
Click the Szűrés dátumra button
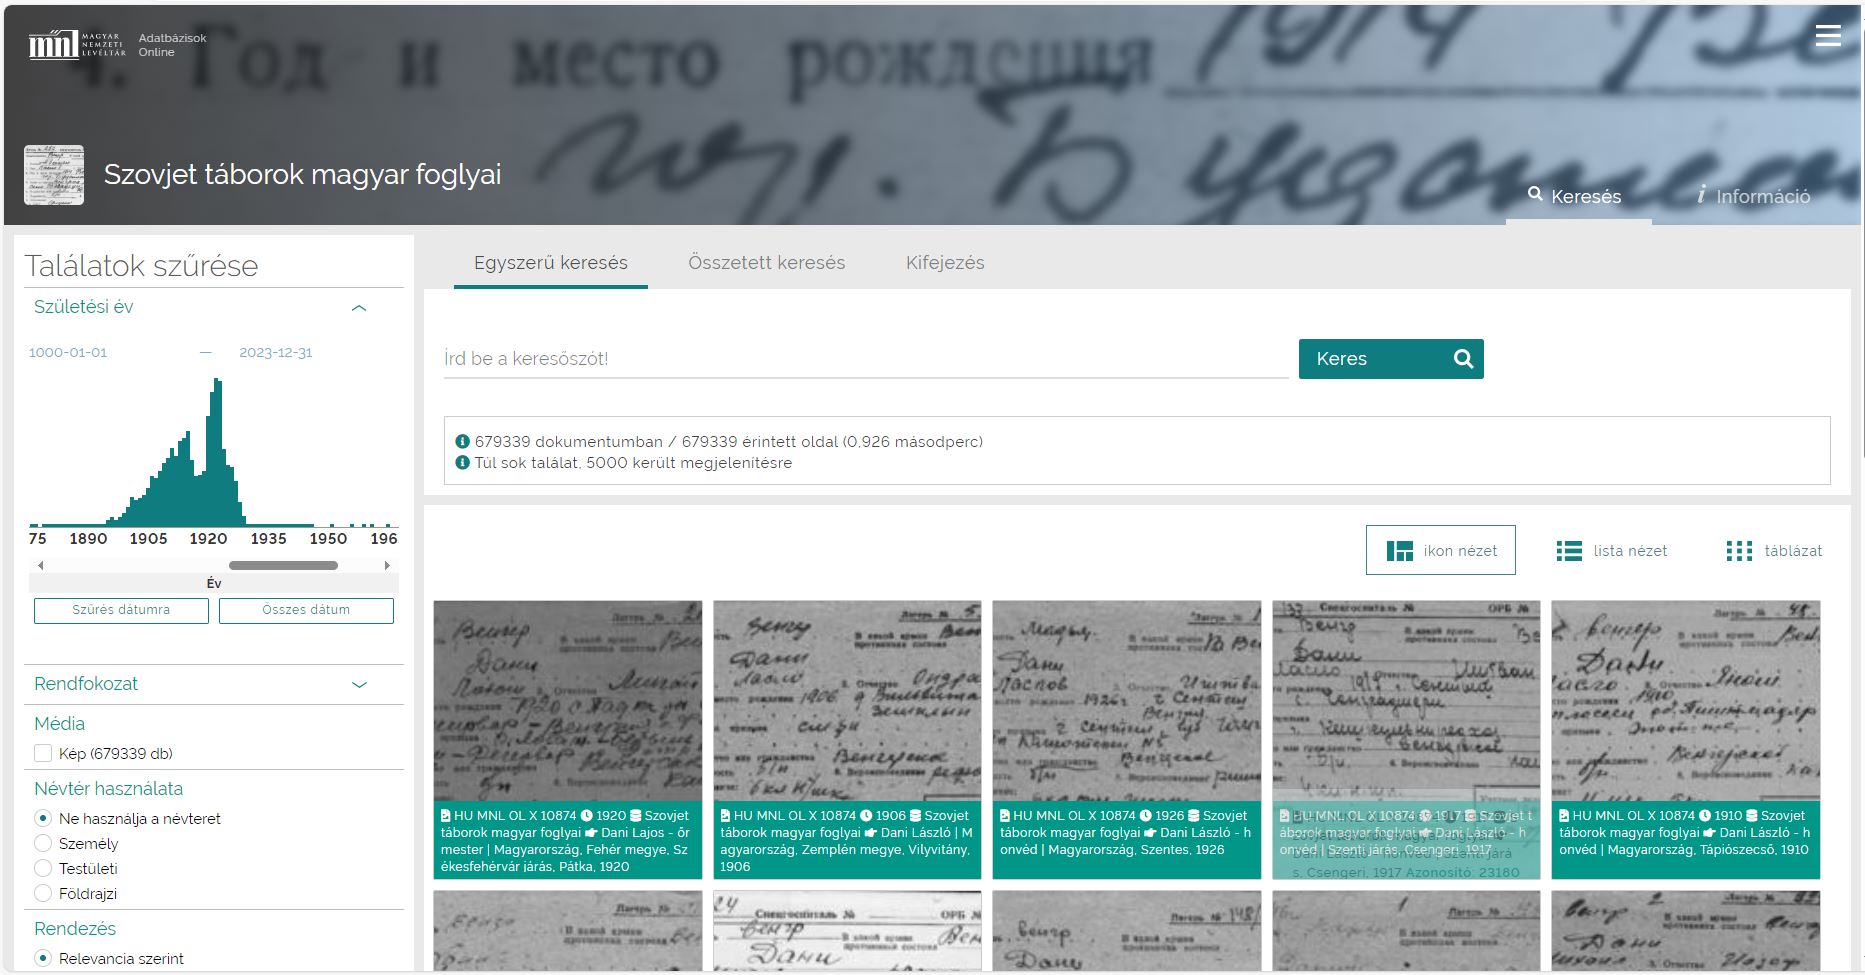pos(121,610)
